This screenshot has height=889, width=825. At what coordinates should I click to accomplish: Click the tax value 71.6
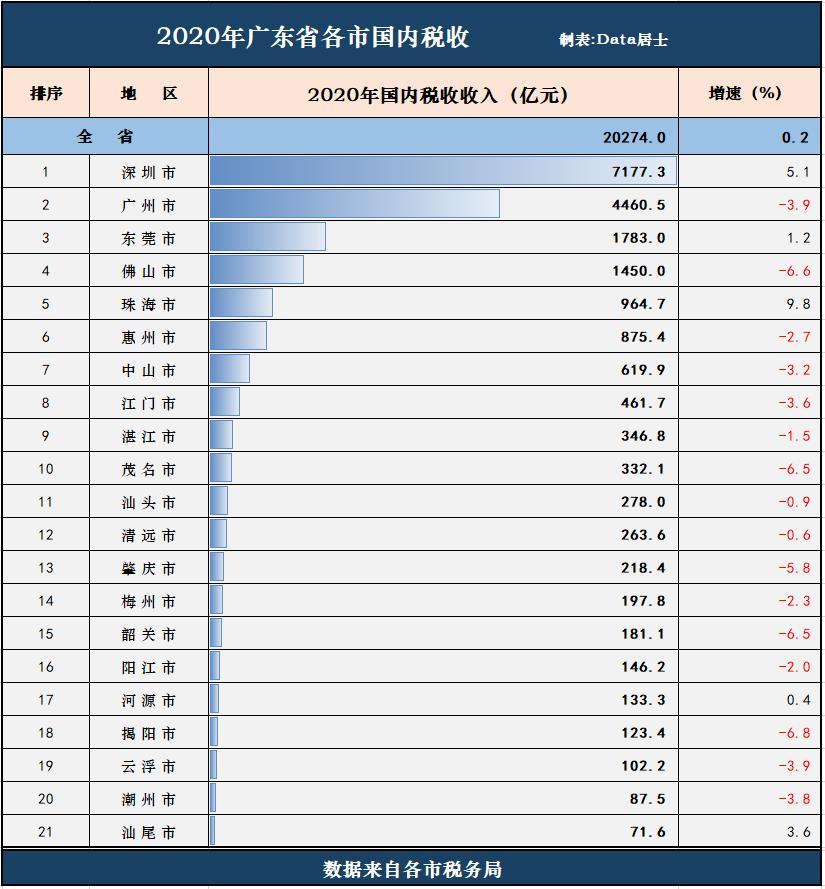click(x=648, y=832)
